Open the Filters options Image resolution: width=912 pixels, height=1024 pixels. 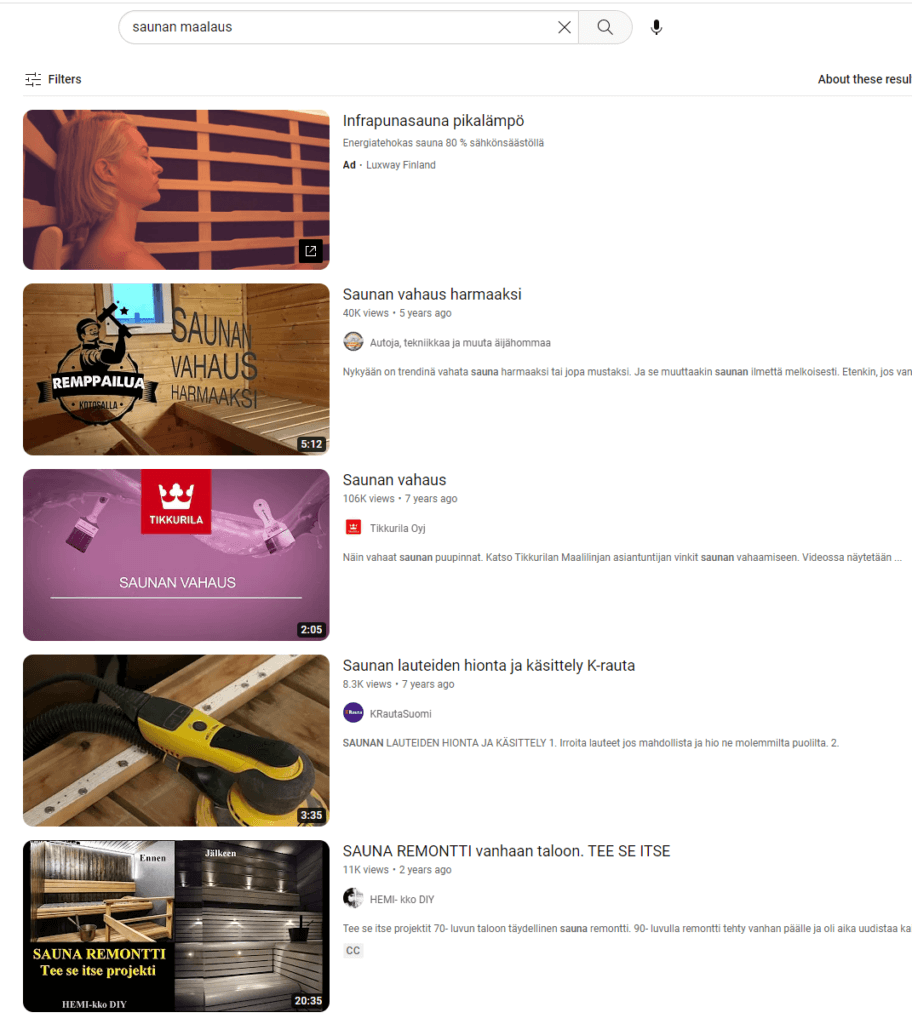pos(54,79)
